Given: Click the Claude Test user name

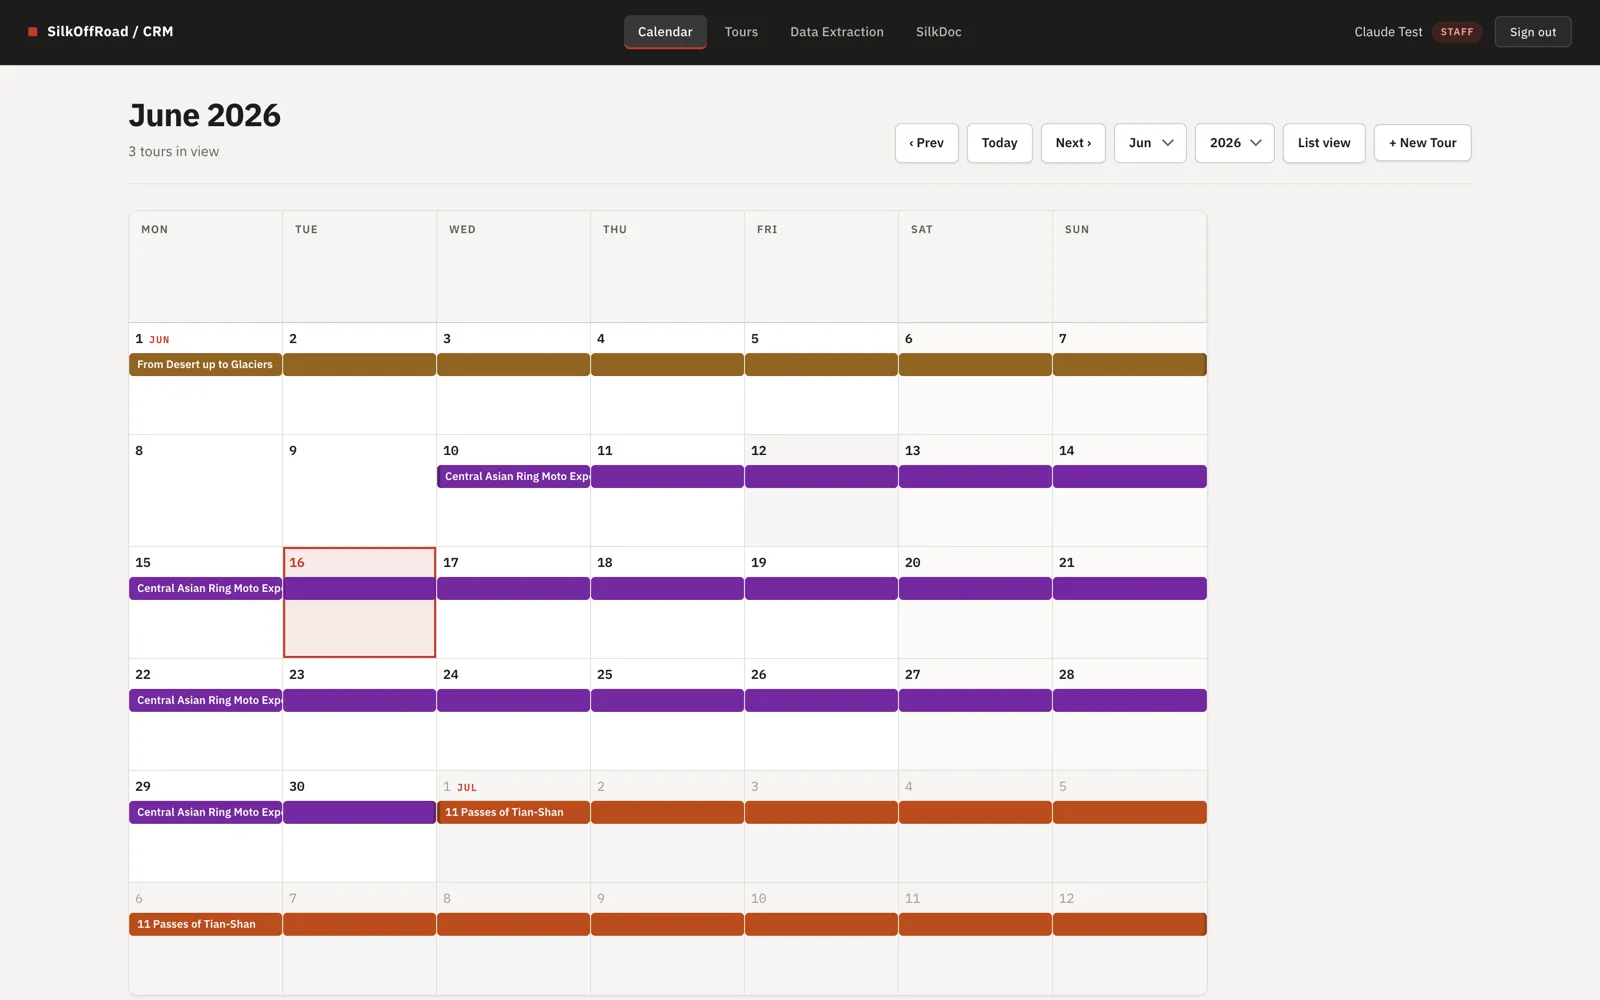Looking at the screenshot, I should tap(1388, 32).
